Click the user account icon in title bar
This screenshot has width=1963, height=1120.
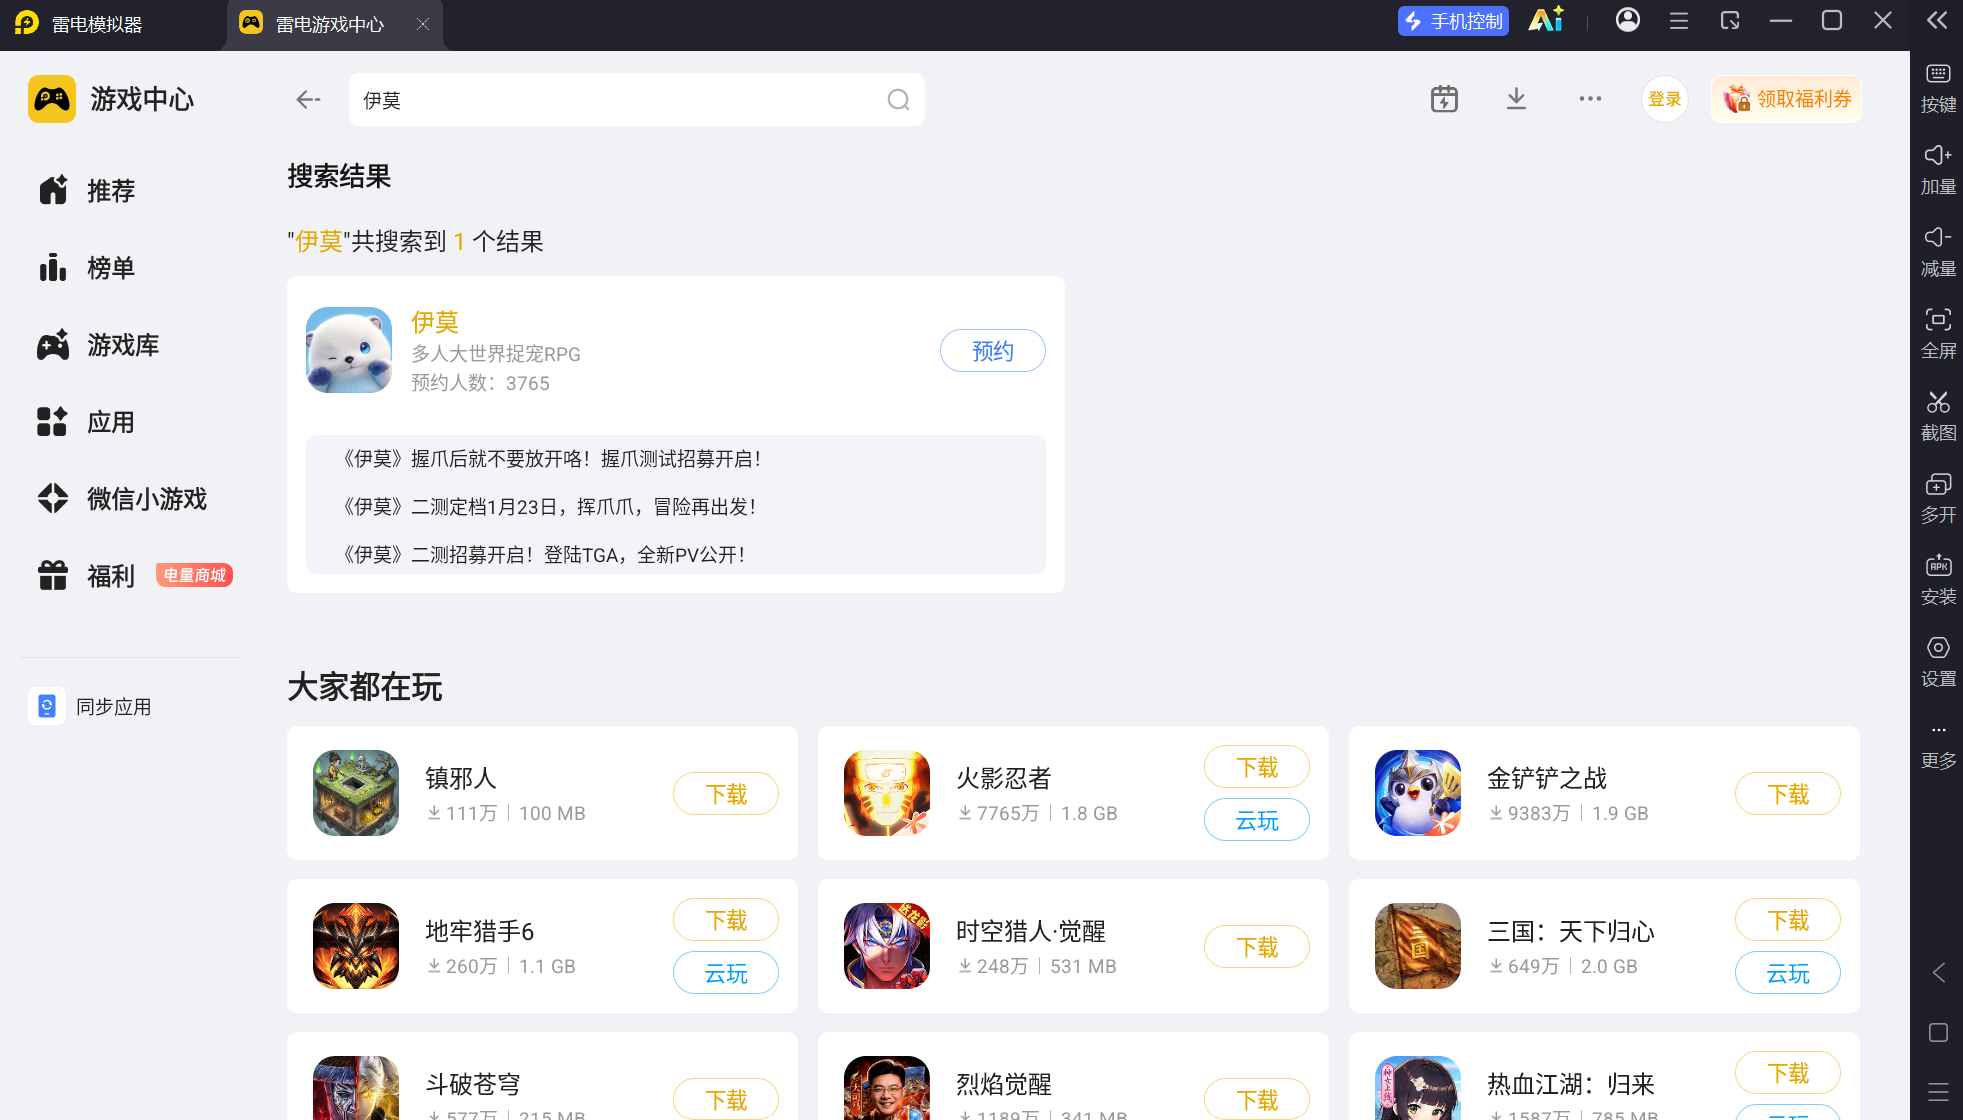click(x=1628, y=20)
